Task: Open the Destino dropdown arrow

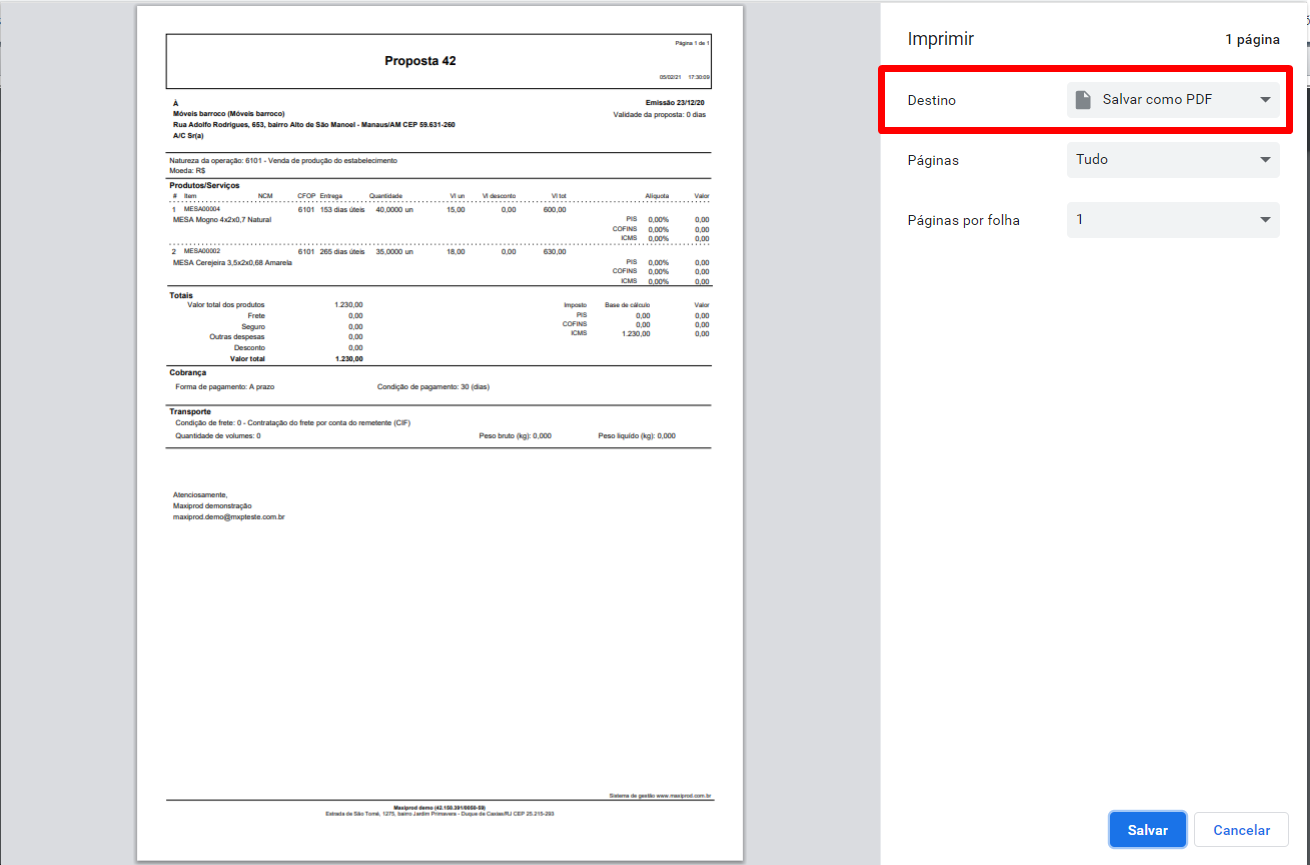Action: coord(1265,100)
